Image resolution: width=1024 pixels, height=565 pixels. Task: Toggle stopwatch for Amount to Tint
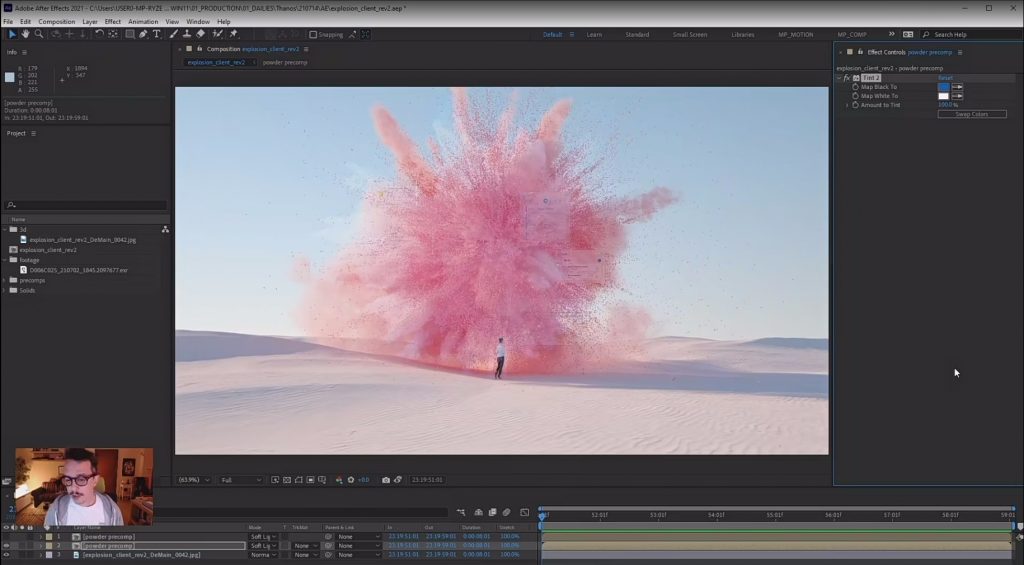tap(855, 105)
